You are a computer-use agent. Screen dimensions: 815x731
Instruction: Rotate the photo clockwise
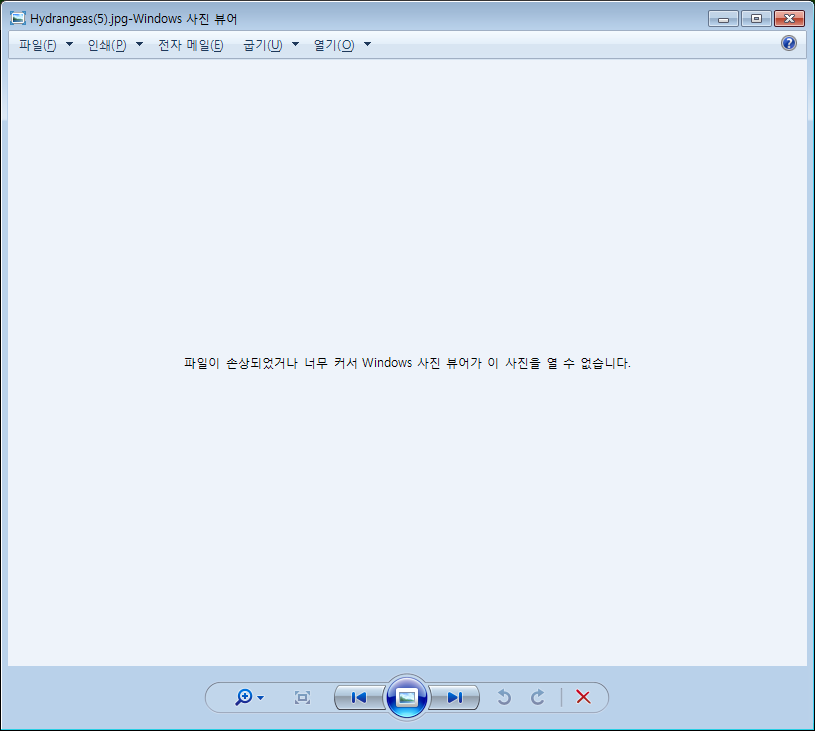click(537, 697)
